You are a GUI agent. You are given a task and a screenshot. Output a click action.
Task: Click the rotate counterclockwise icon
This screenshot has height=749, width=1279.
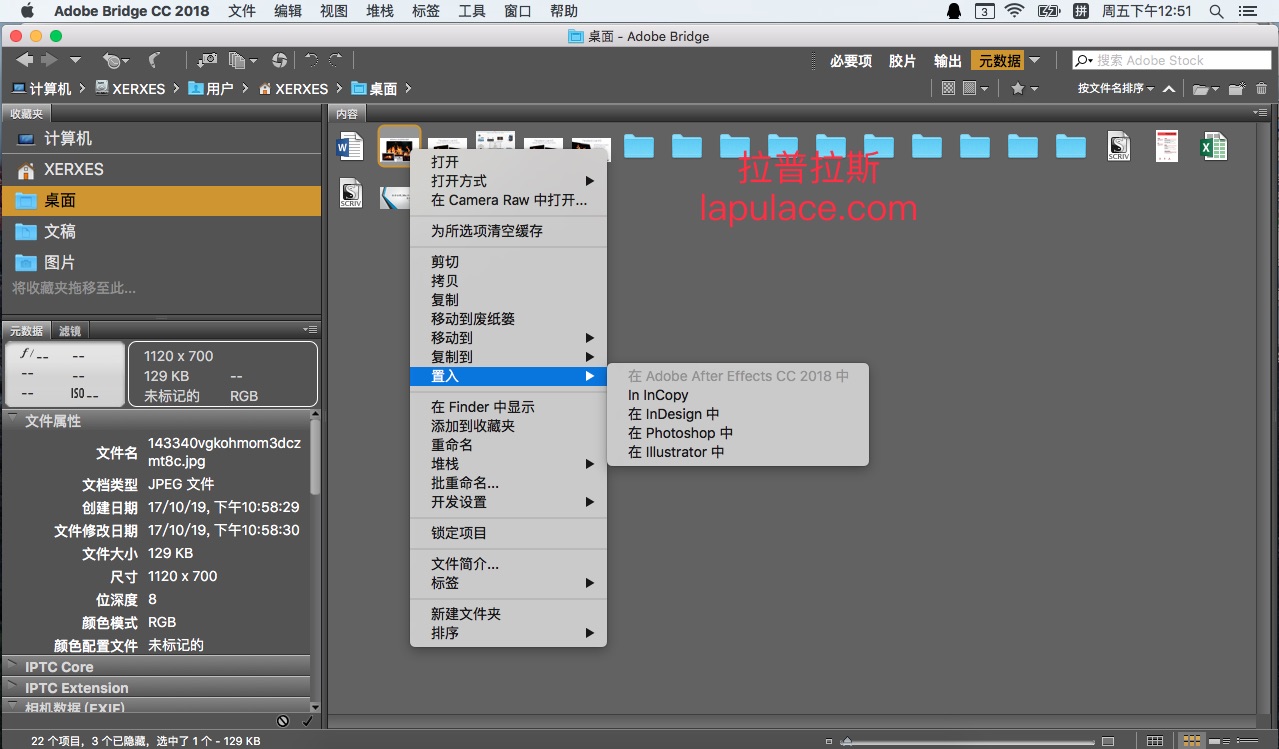(x=311, y=60)
